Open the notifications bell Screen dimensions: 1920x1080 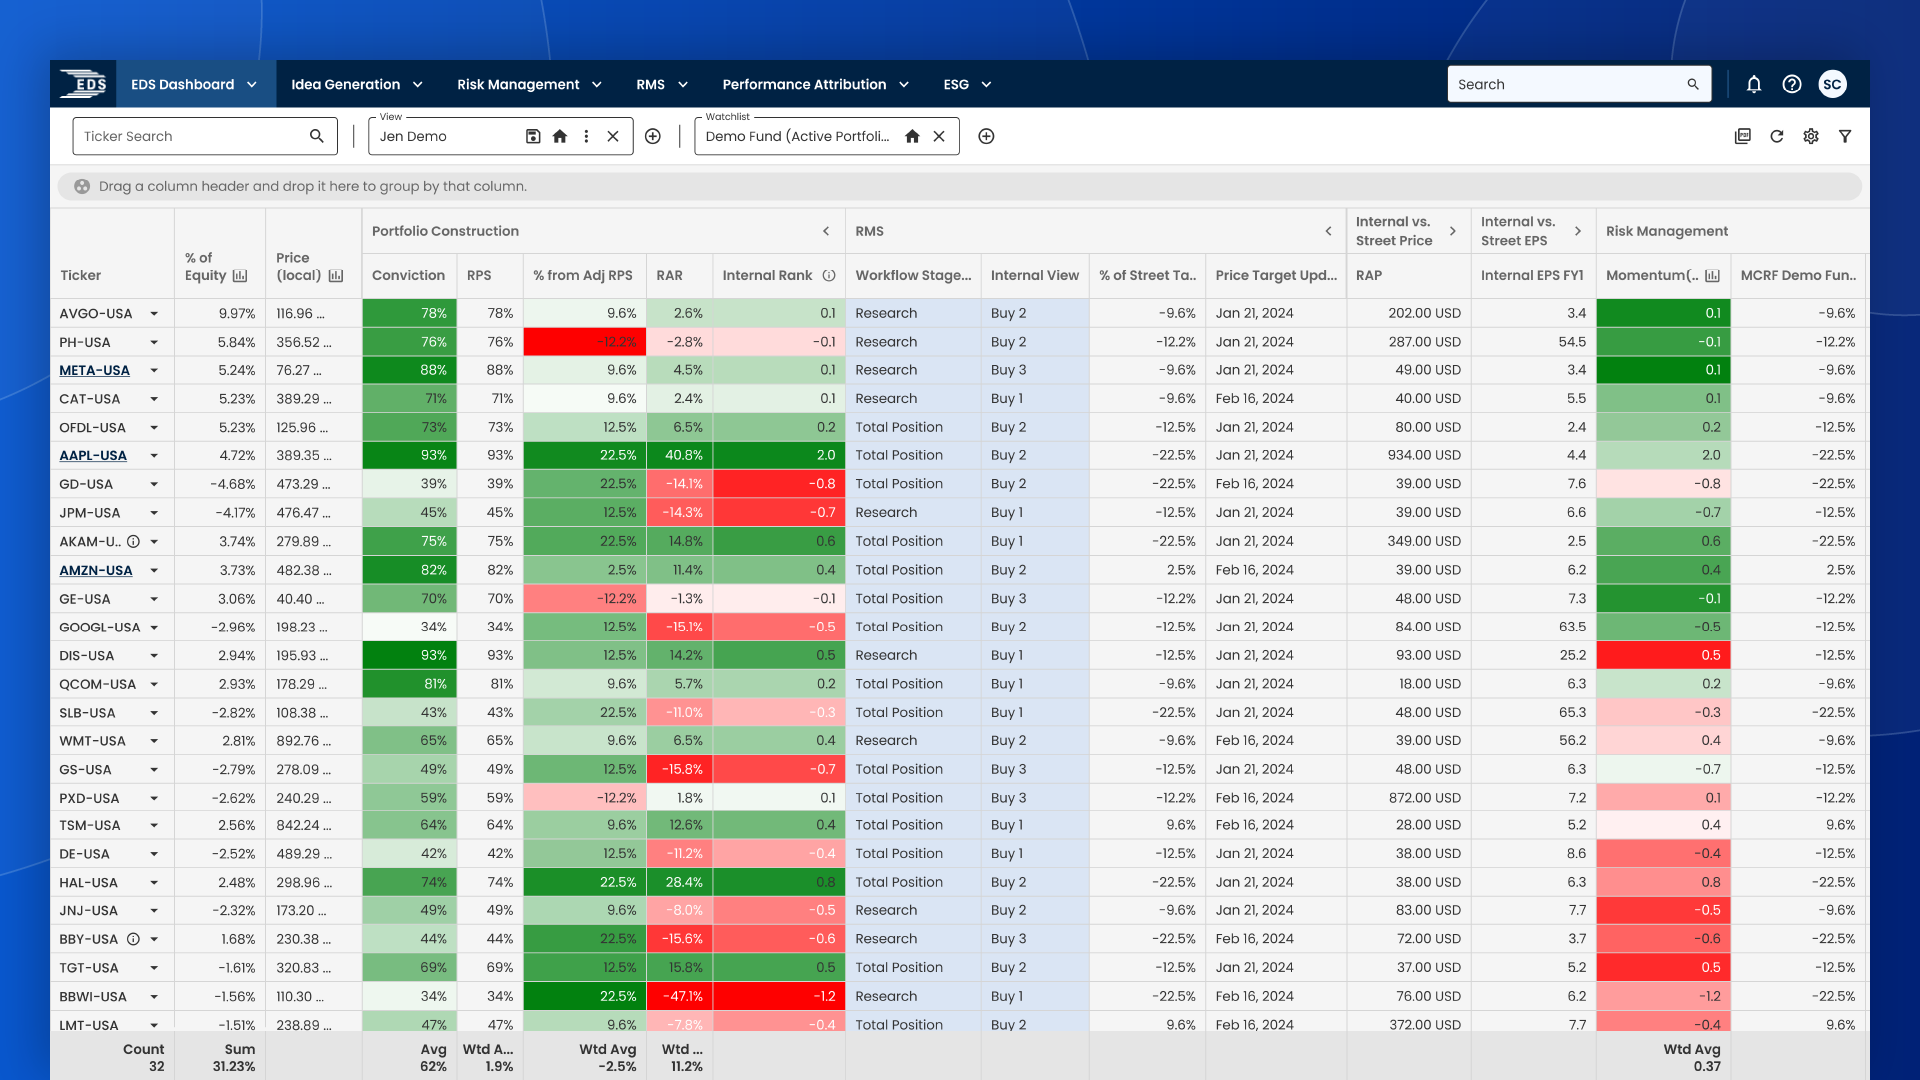coord(1754,85)
